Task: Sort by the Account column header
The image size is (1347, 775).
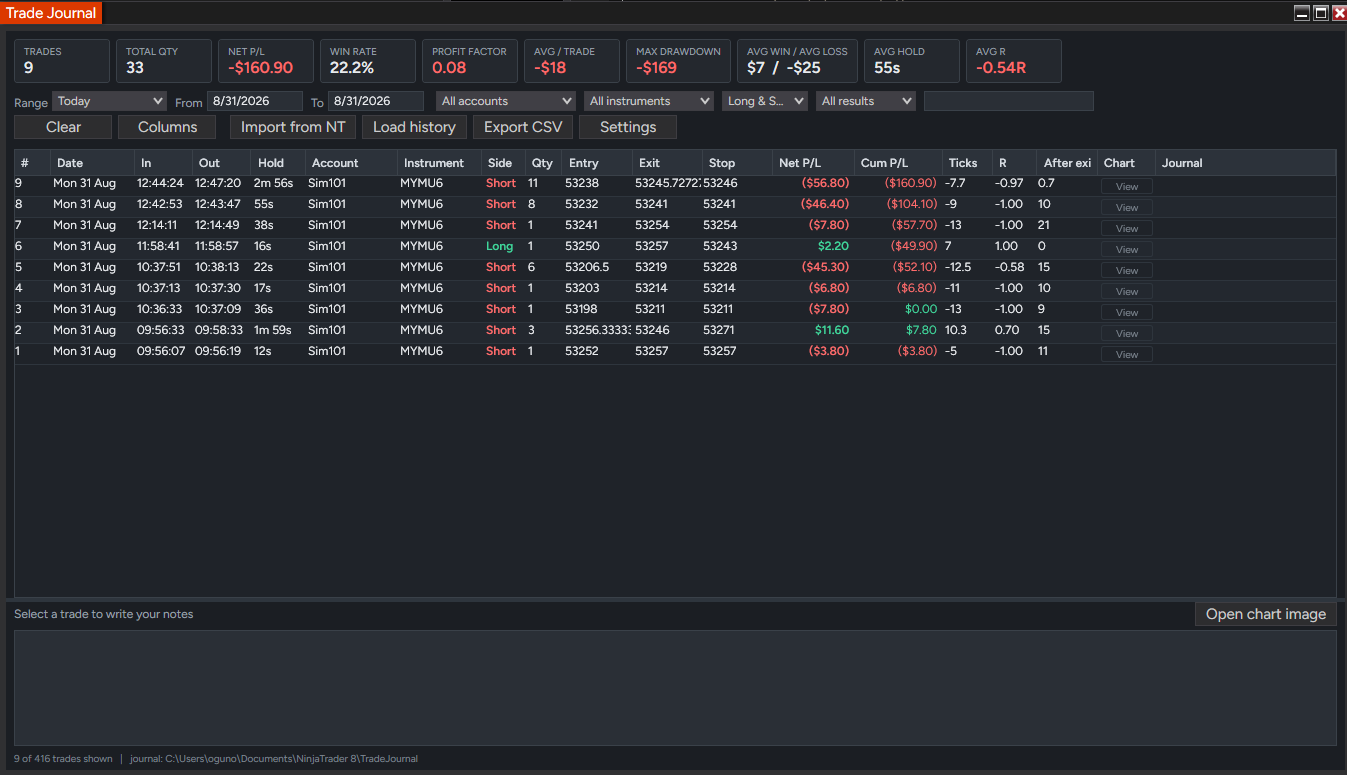Action: [x=352, y=163]
